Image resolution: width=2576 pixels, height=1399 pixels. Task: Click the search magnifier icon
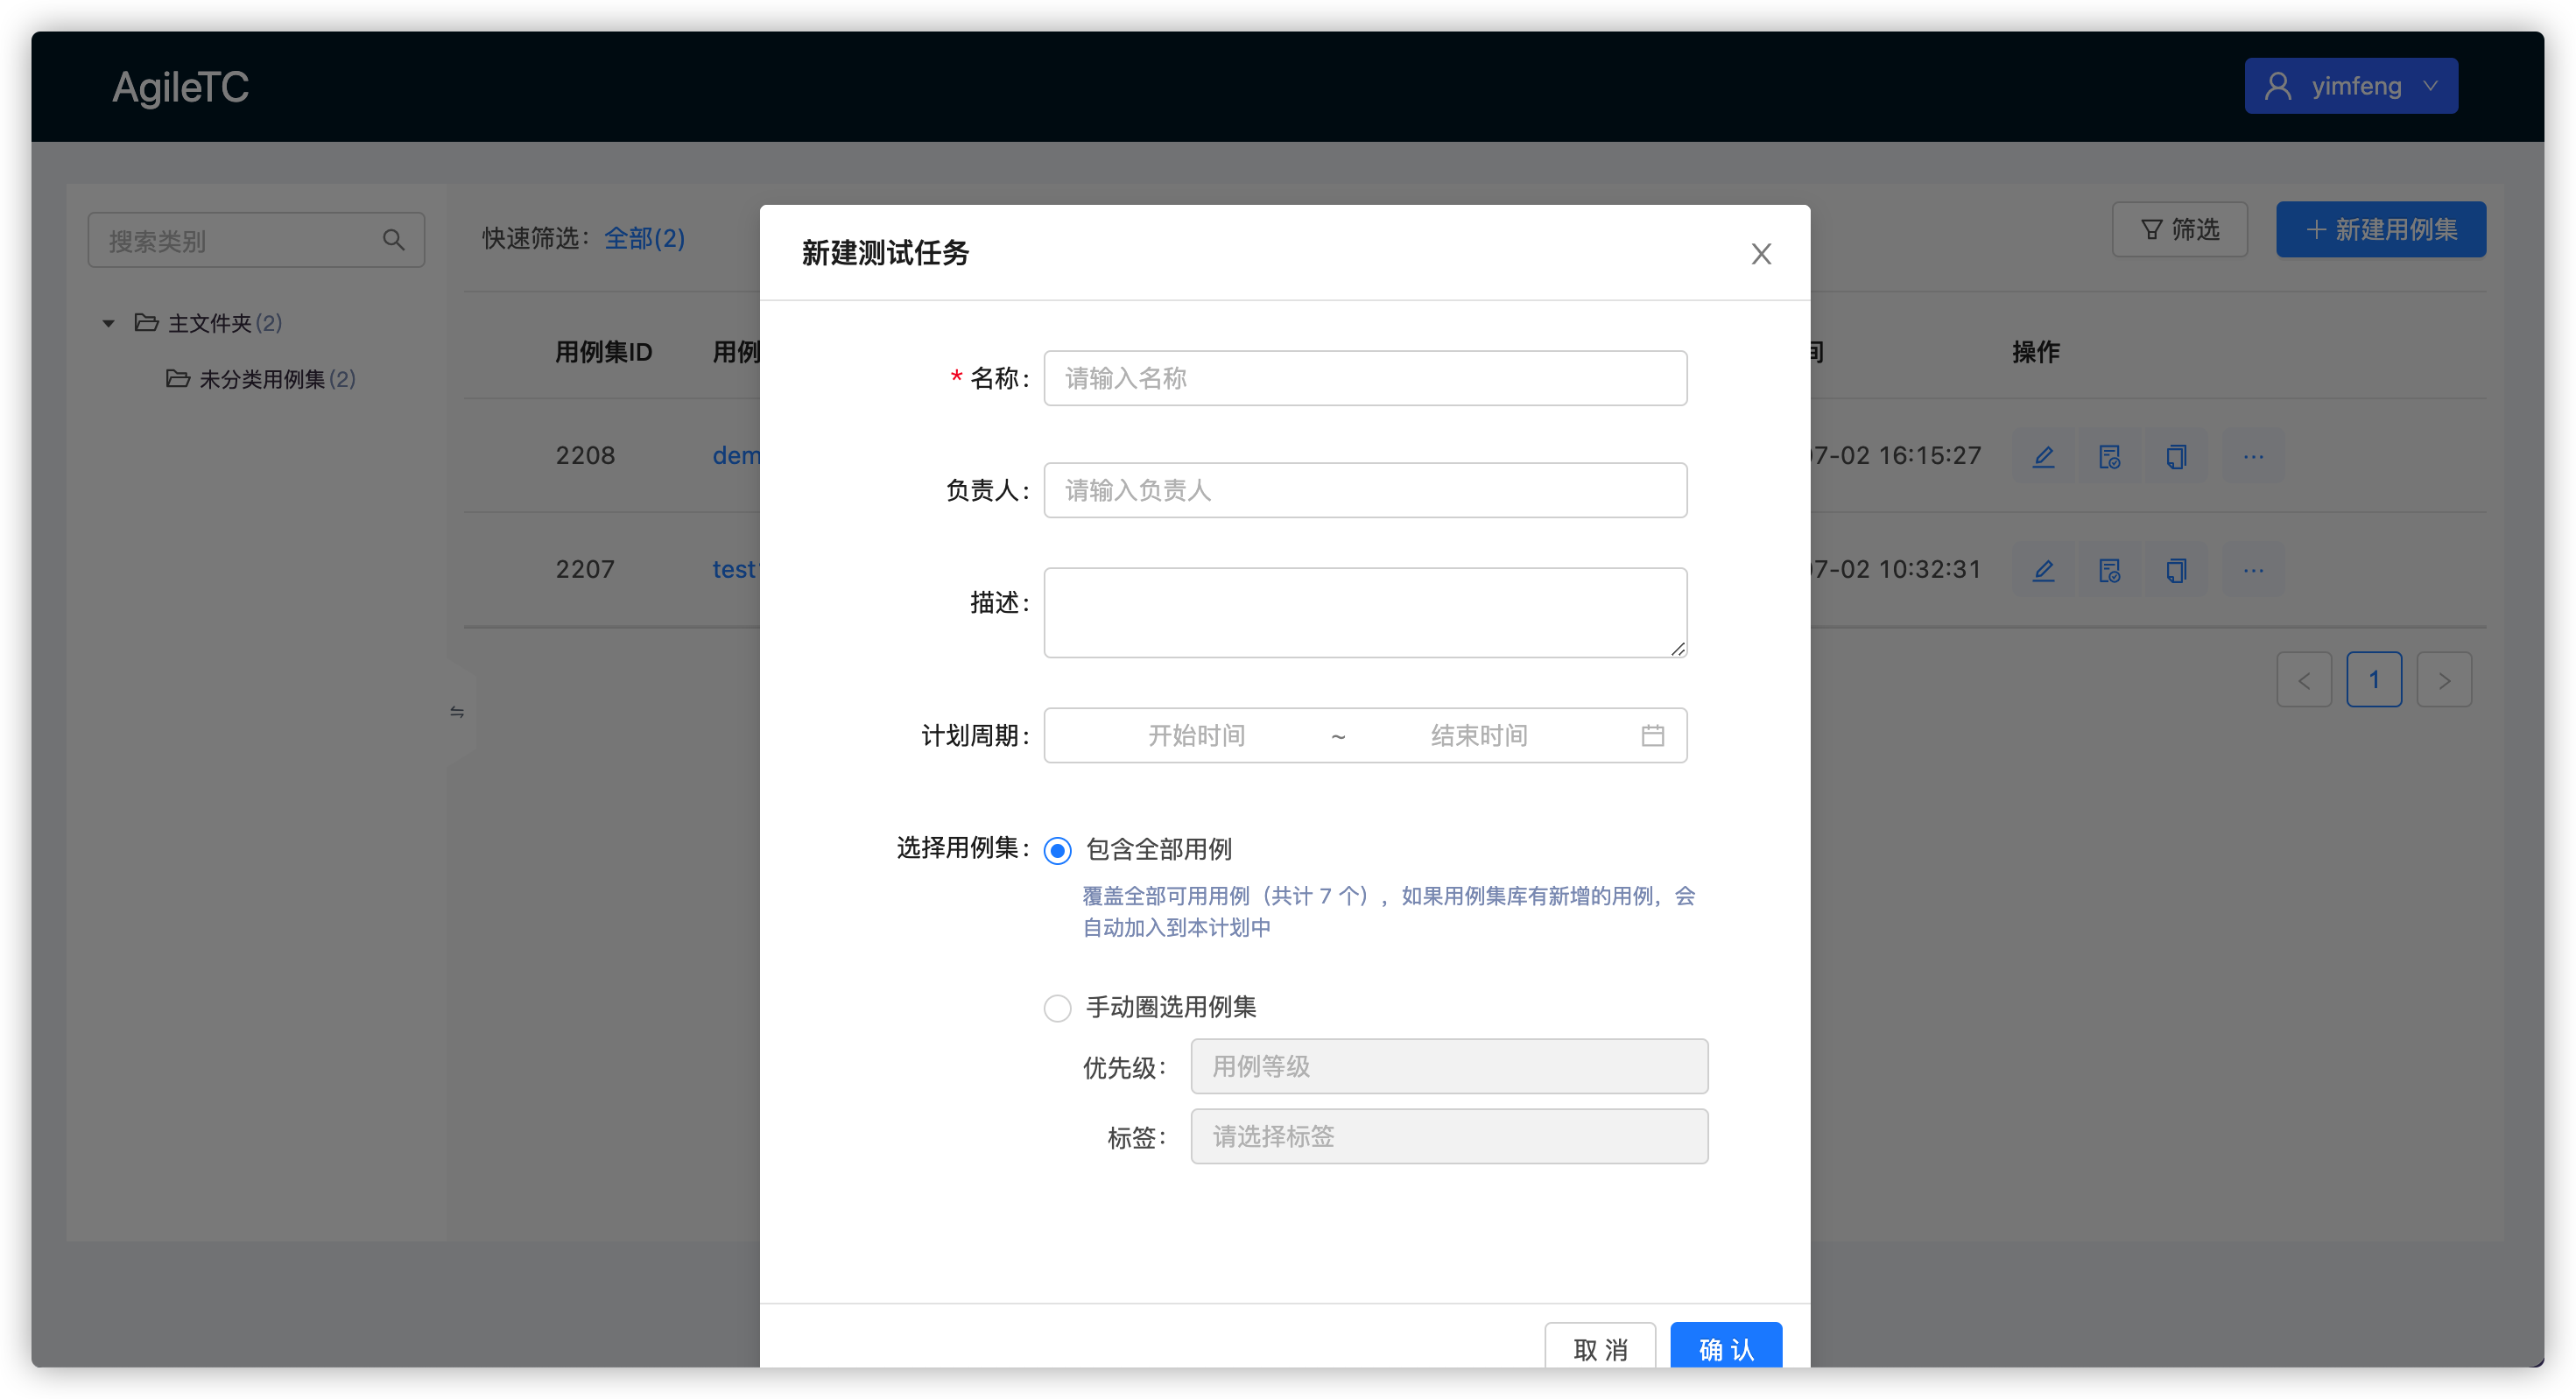[394, 240]
